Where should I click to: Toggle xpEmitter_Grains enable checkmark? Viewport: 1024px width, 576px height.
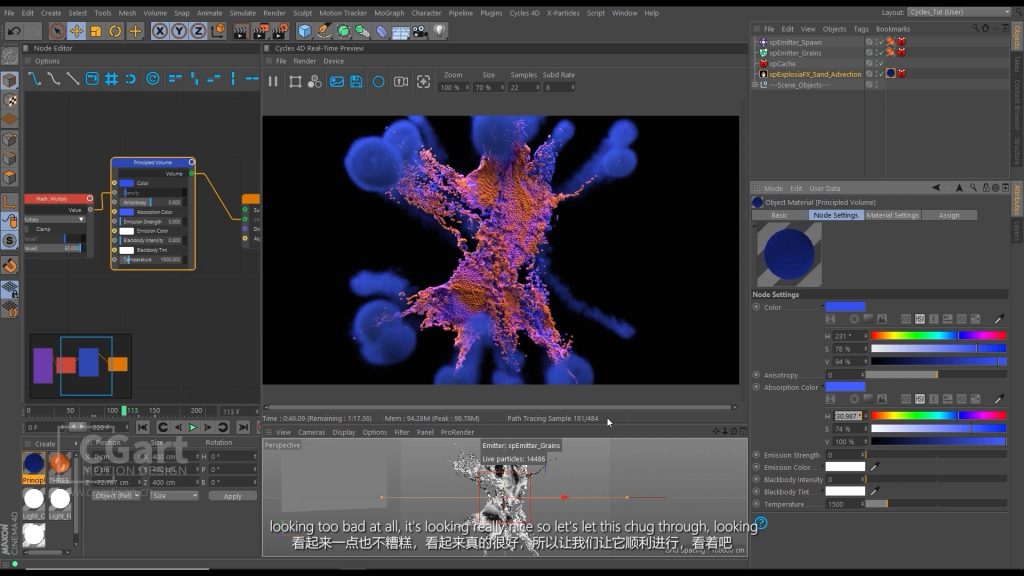(x=880, y=54)
